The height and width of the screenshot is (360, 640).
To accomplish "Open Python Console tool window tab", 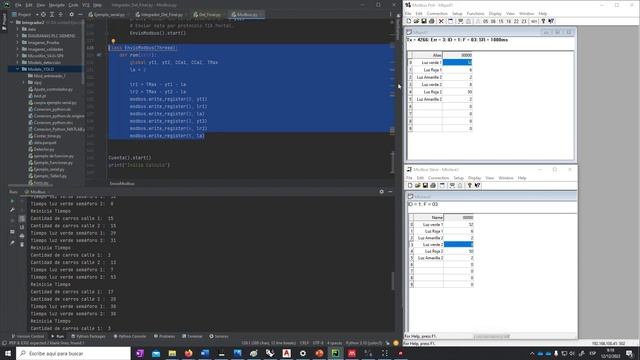I will point(129,336).
